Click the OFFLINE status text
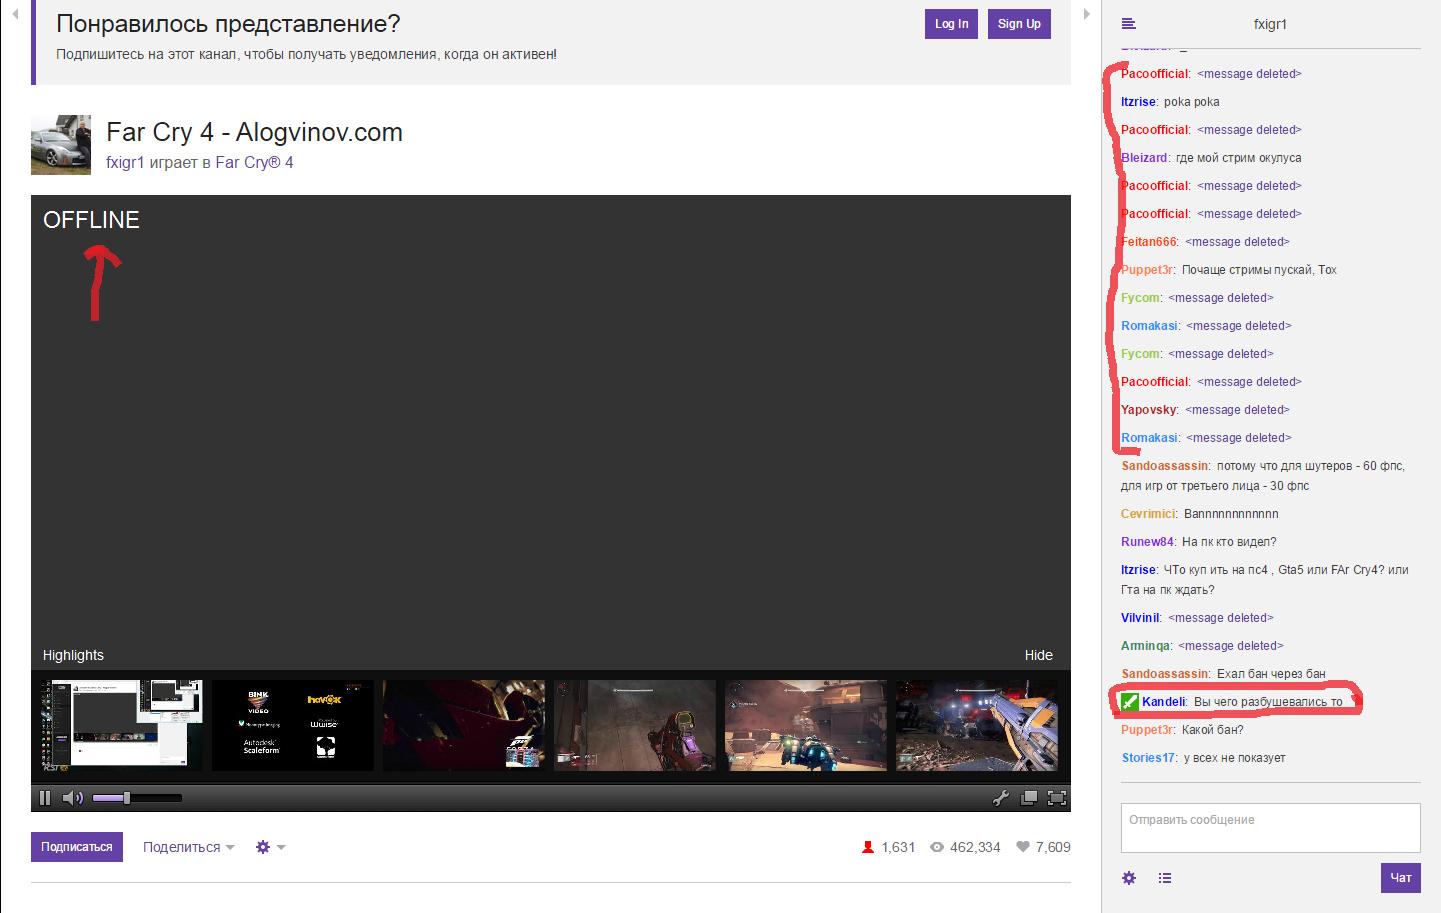 [x=91, y=220]
